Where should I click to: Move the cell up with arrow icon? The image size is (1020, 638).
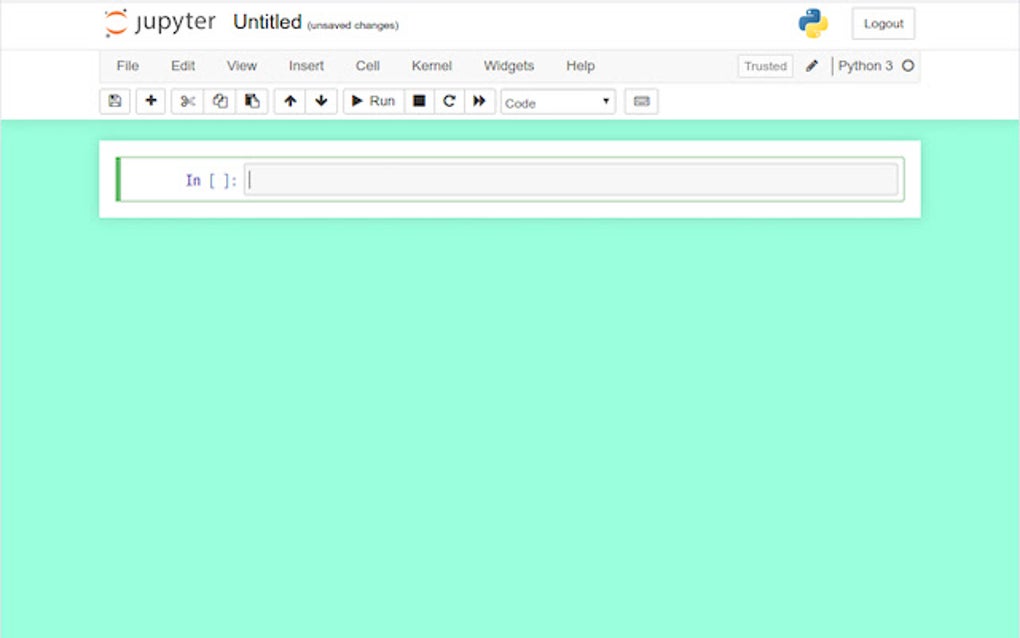[289, 100]
